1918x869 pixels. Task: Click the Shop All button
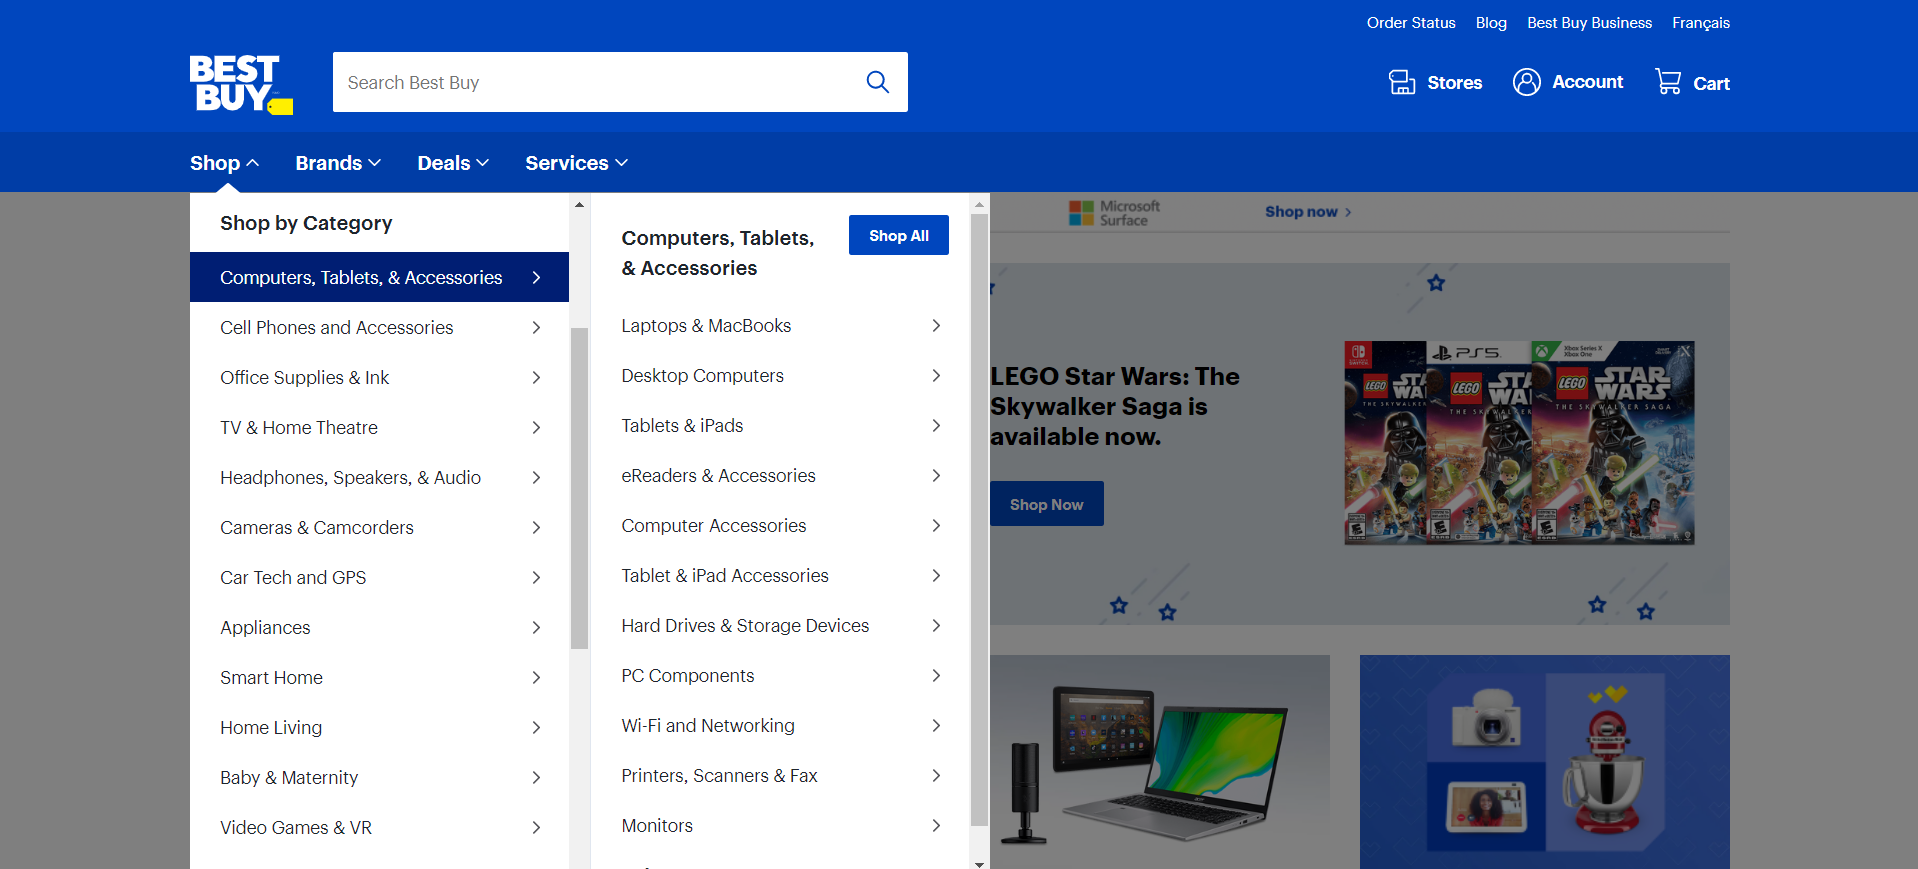tap(898, 236)
